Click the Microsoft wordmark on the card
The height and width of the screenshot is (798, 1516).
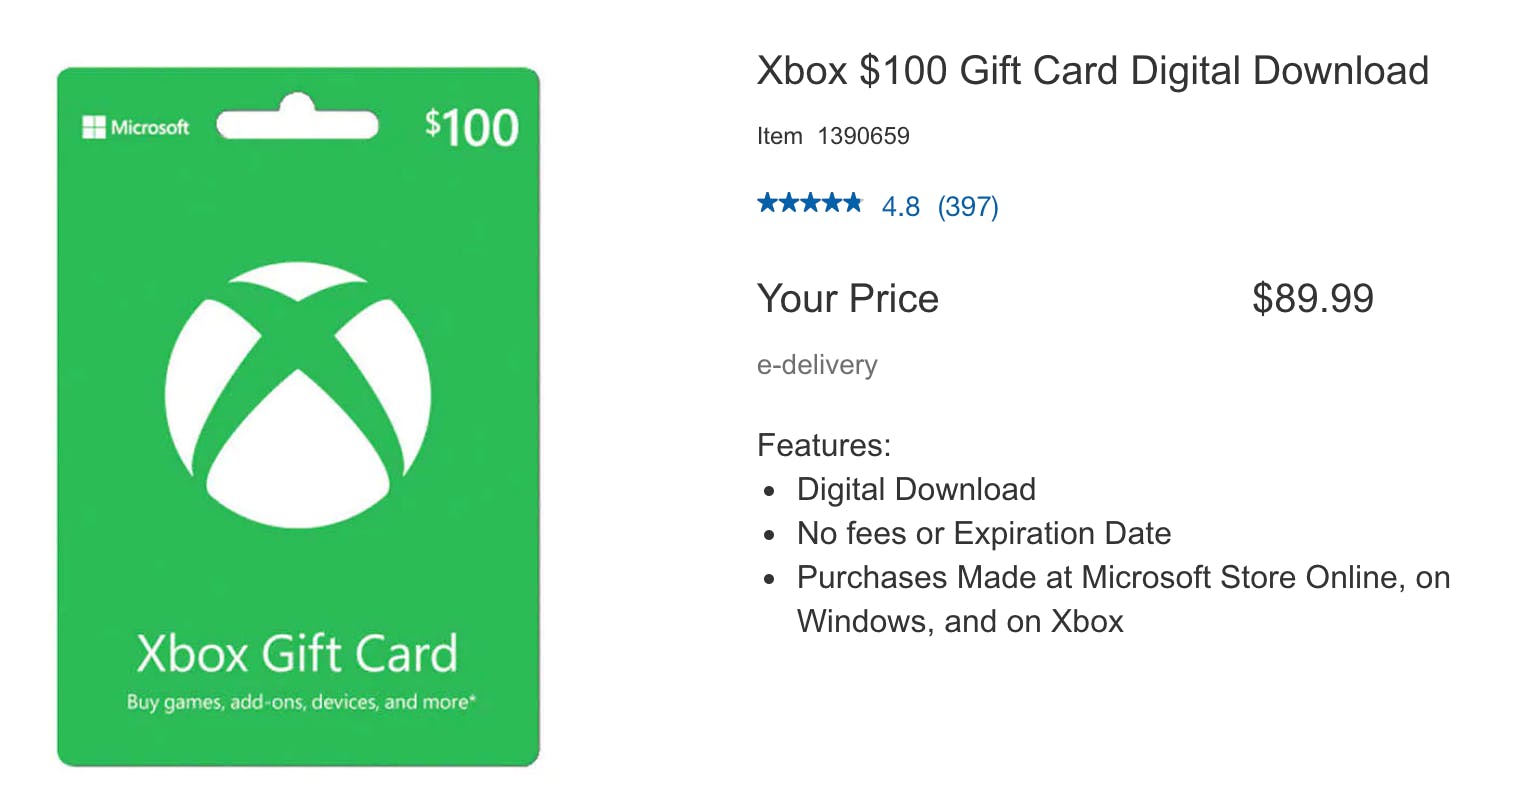click(x=150, y=127)
